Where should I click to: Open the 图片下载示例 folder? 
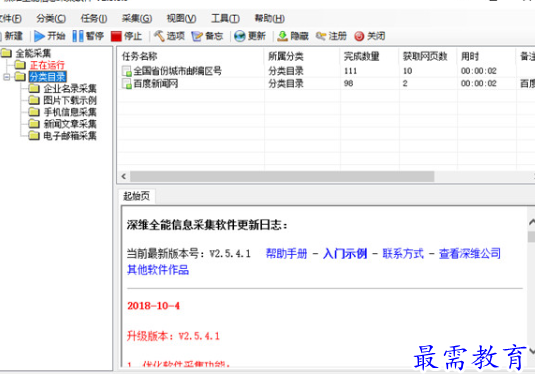[70, 100]
